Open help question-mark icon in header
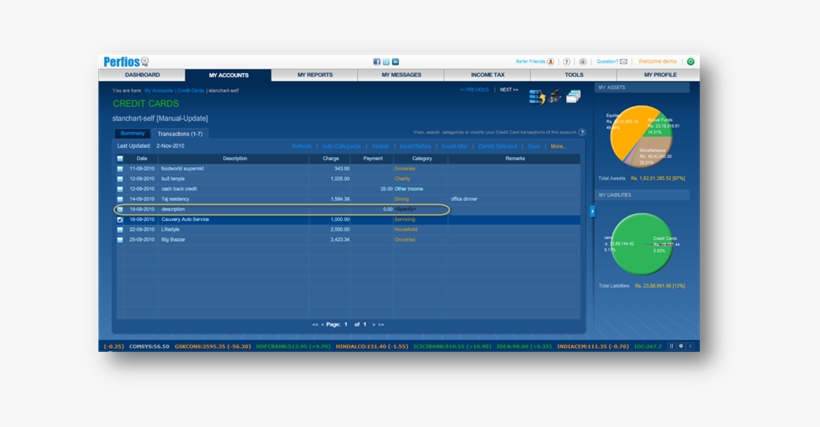This screenshot has height=427, width=820. click(566, 62)
